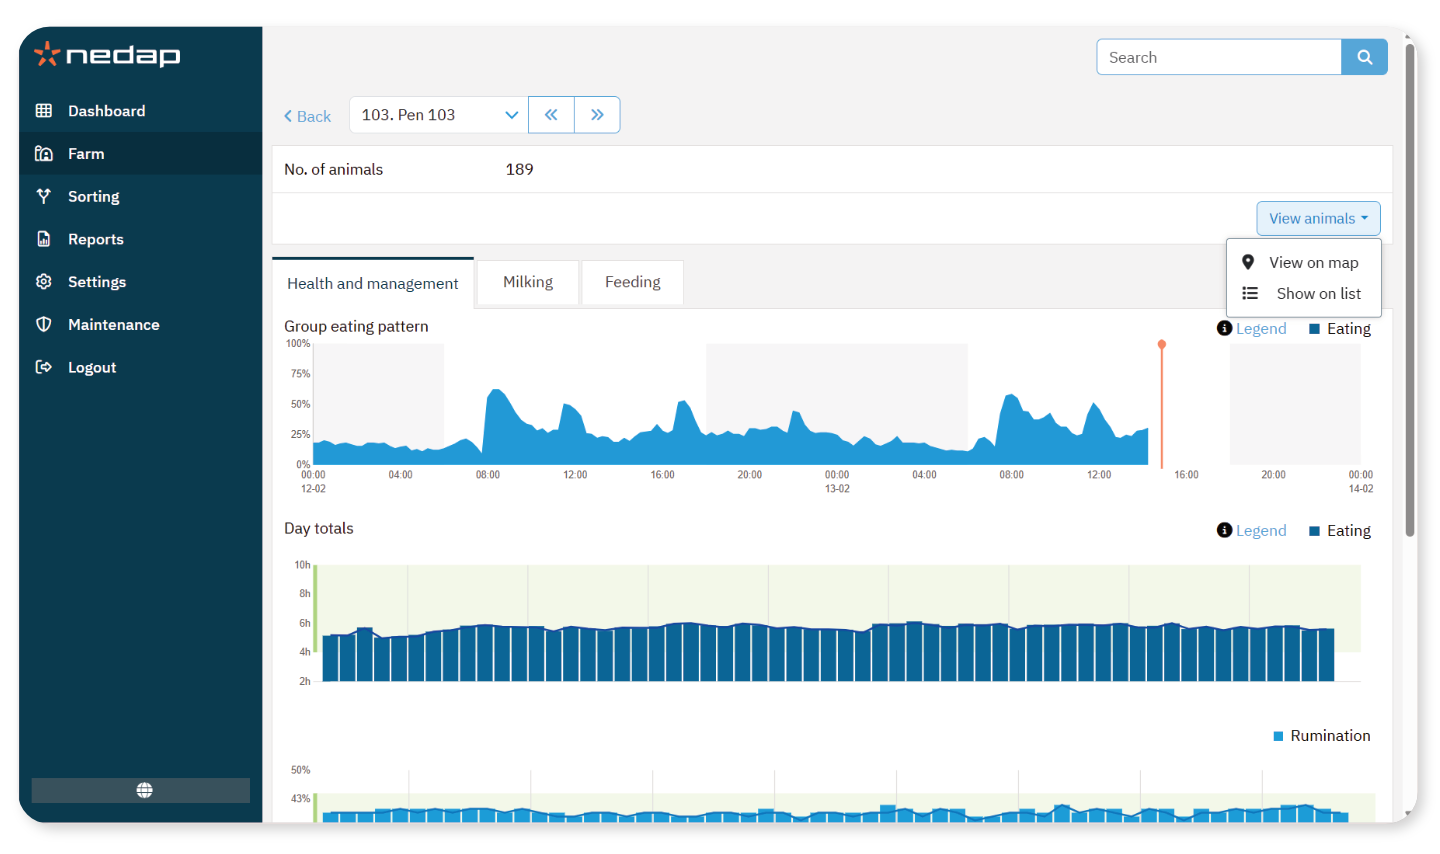Switch to the Feeding tab

click(x=633, y=282)
